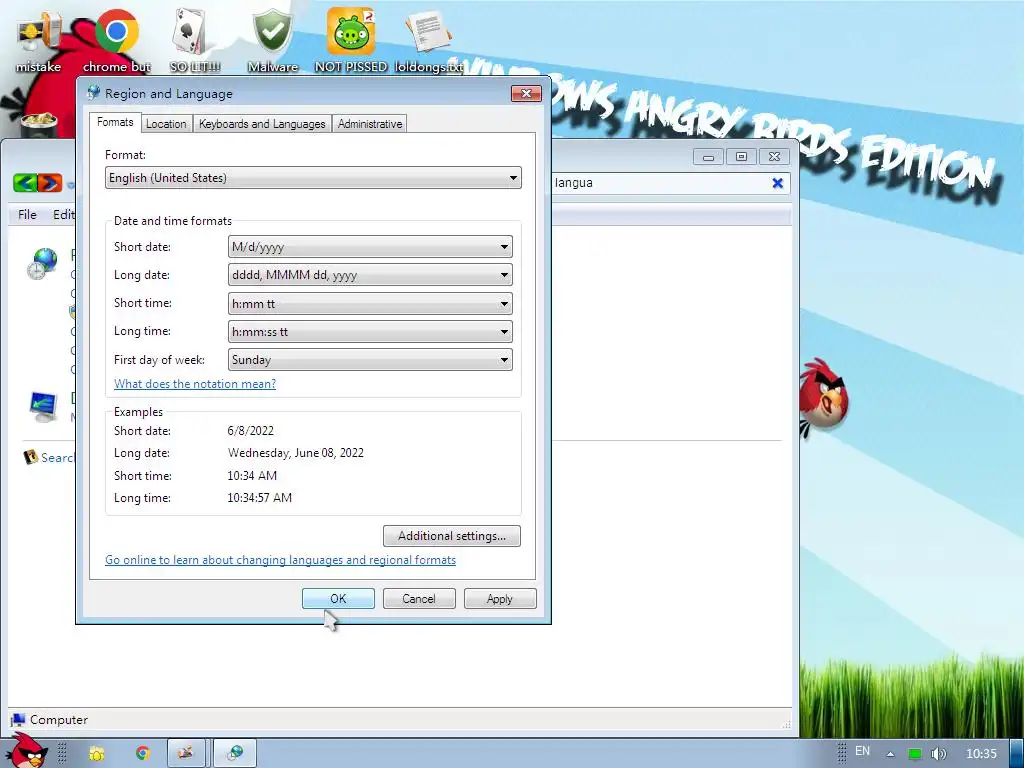The width and height of the screenshot is (1024, 768).
Task: Expand the Short date format dropdown
Action: [370, 247]
